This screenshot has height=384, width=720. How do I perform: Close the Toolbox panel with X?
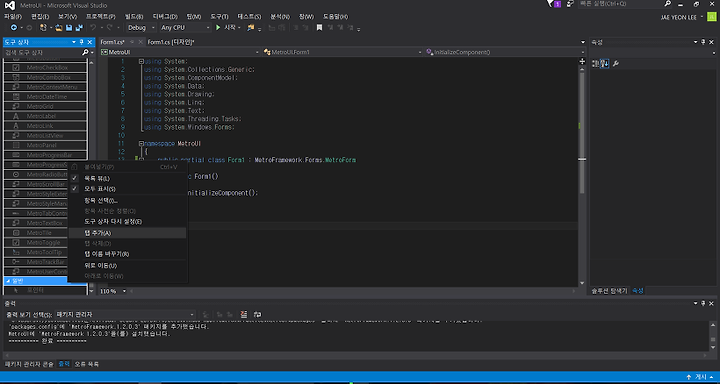(x=90, y=42)
